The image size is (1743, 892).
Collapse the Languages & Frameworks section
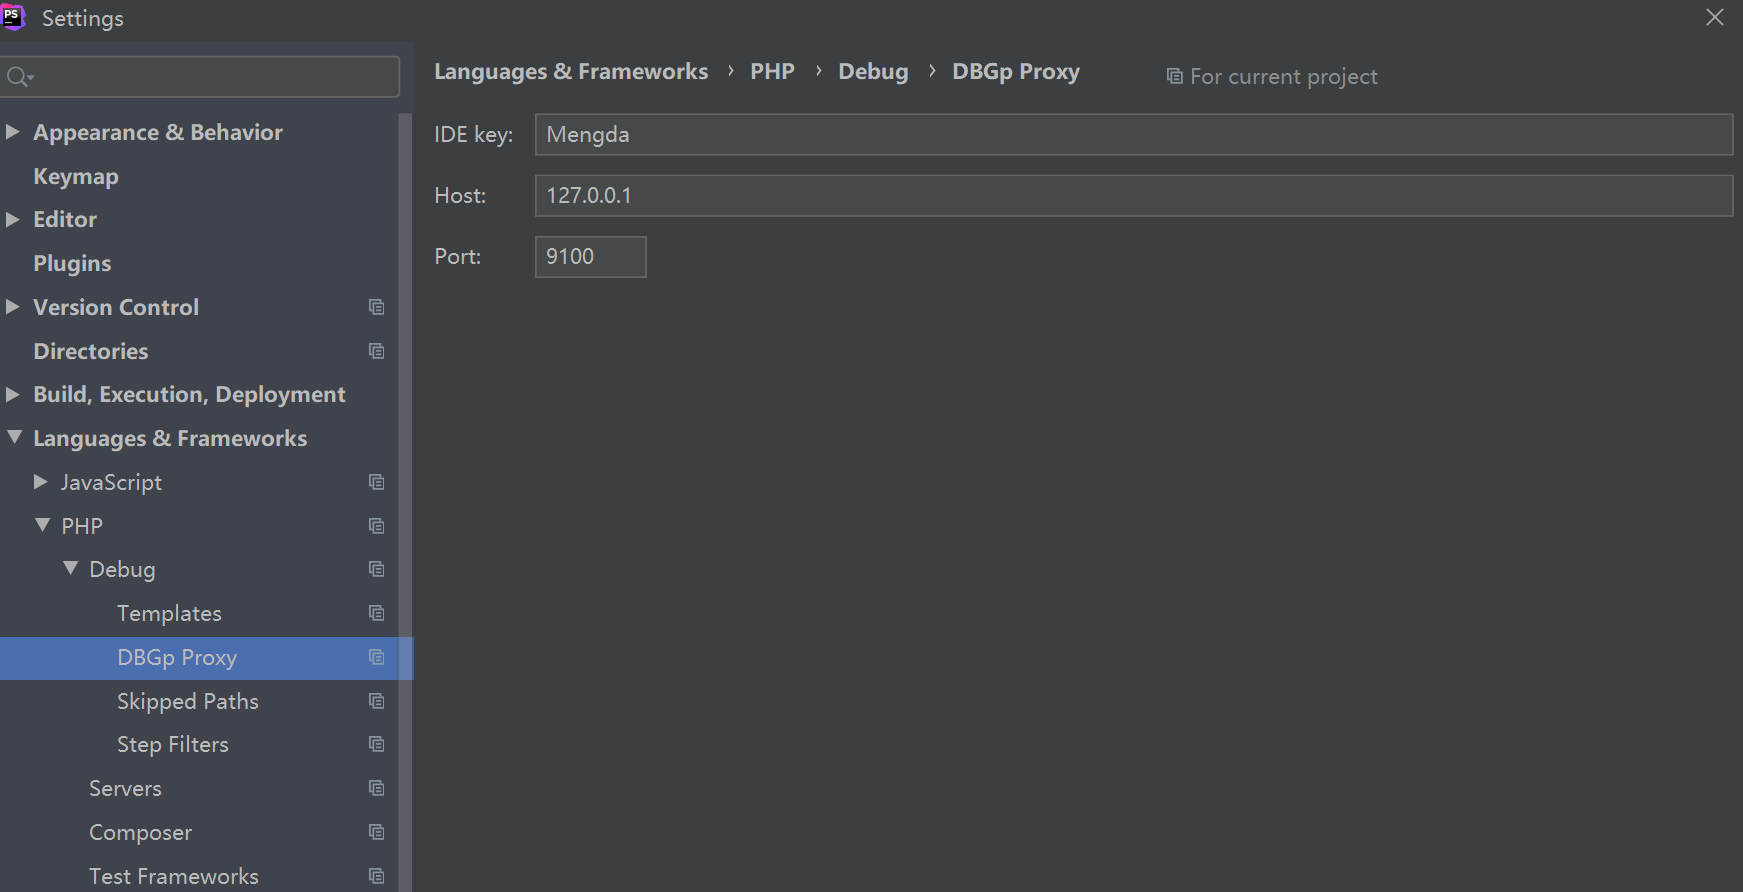click(x=14, y=437)
